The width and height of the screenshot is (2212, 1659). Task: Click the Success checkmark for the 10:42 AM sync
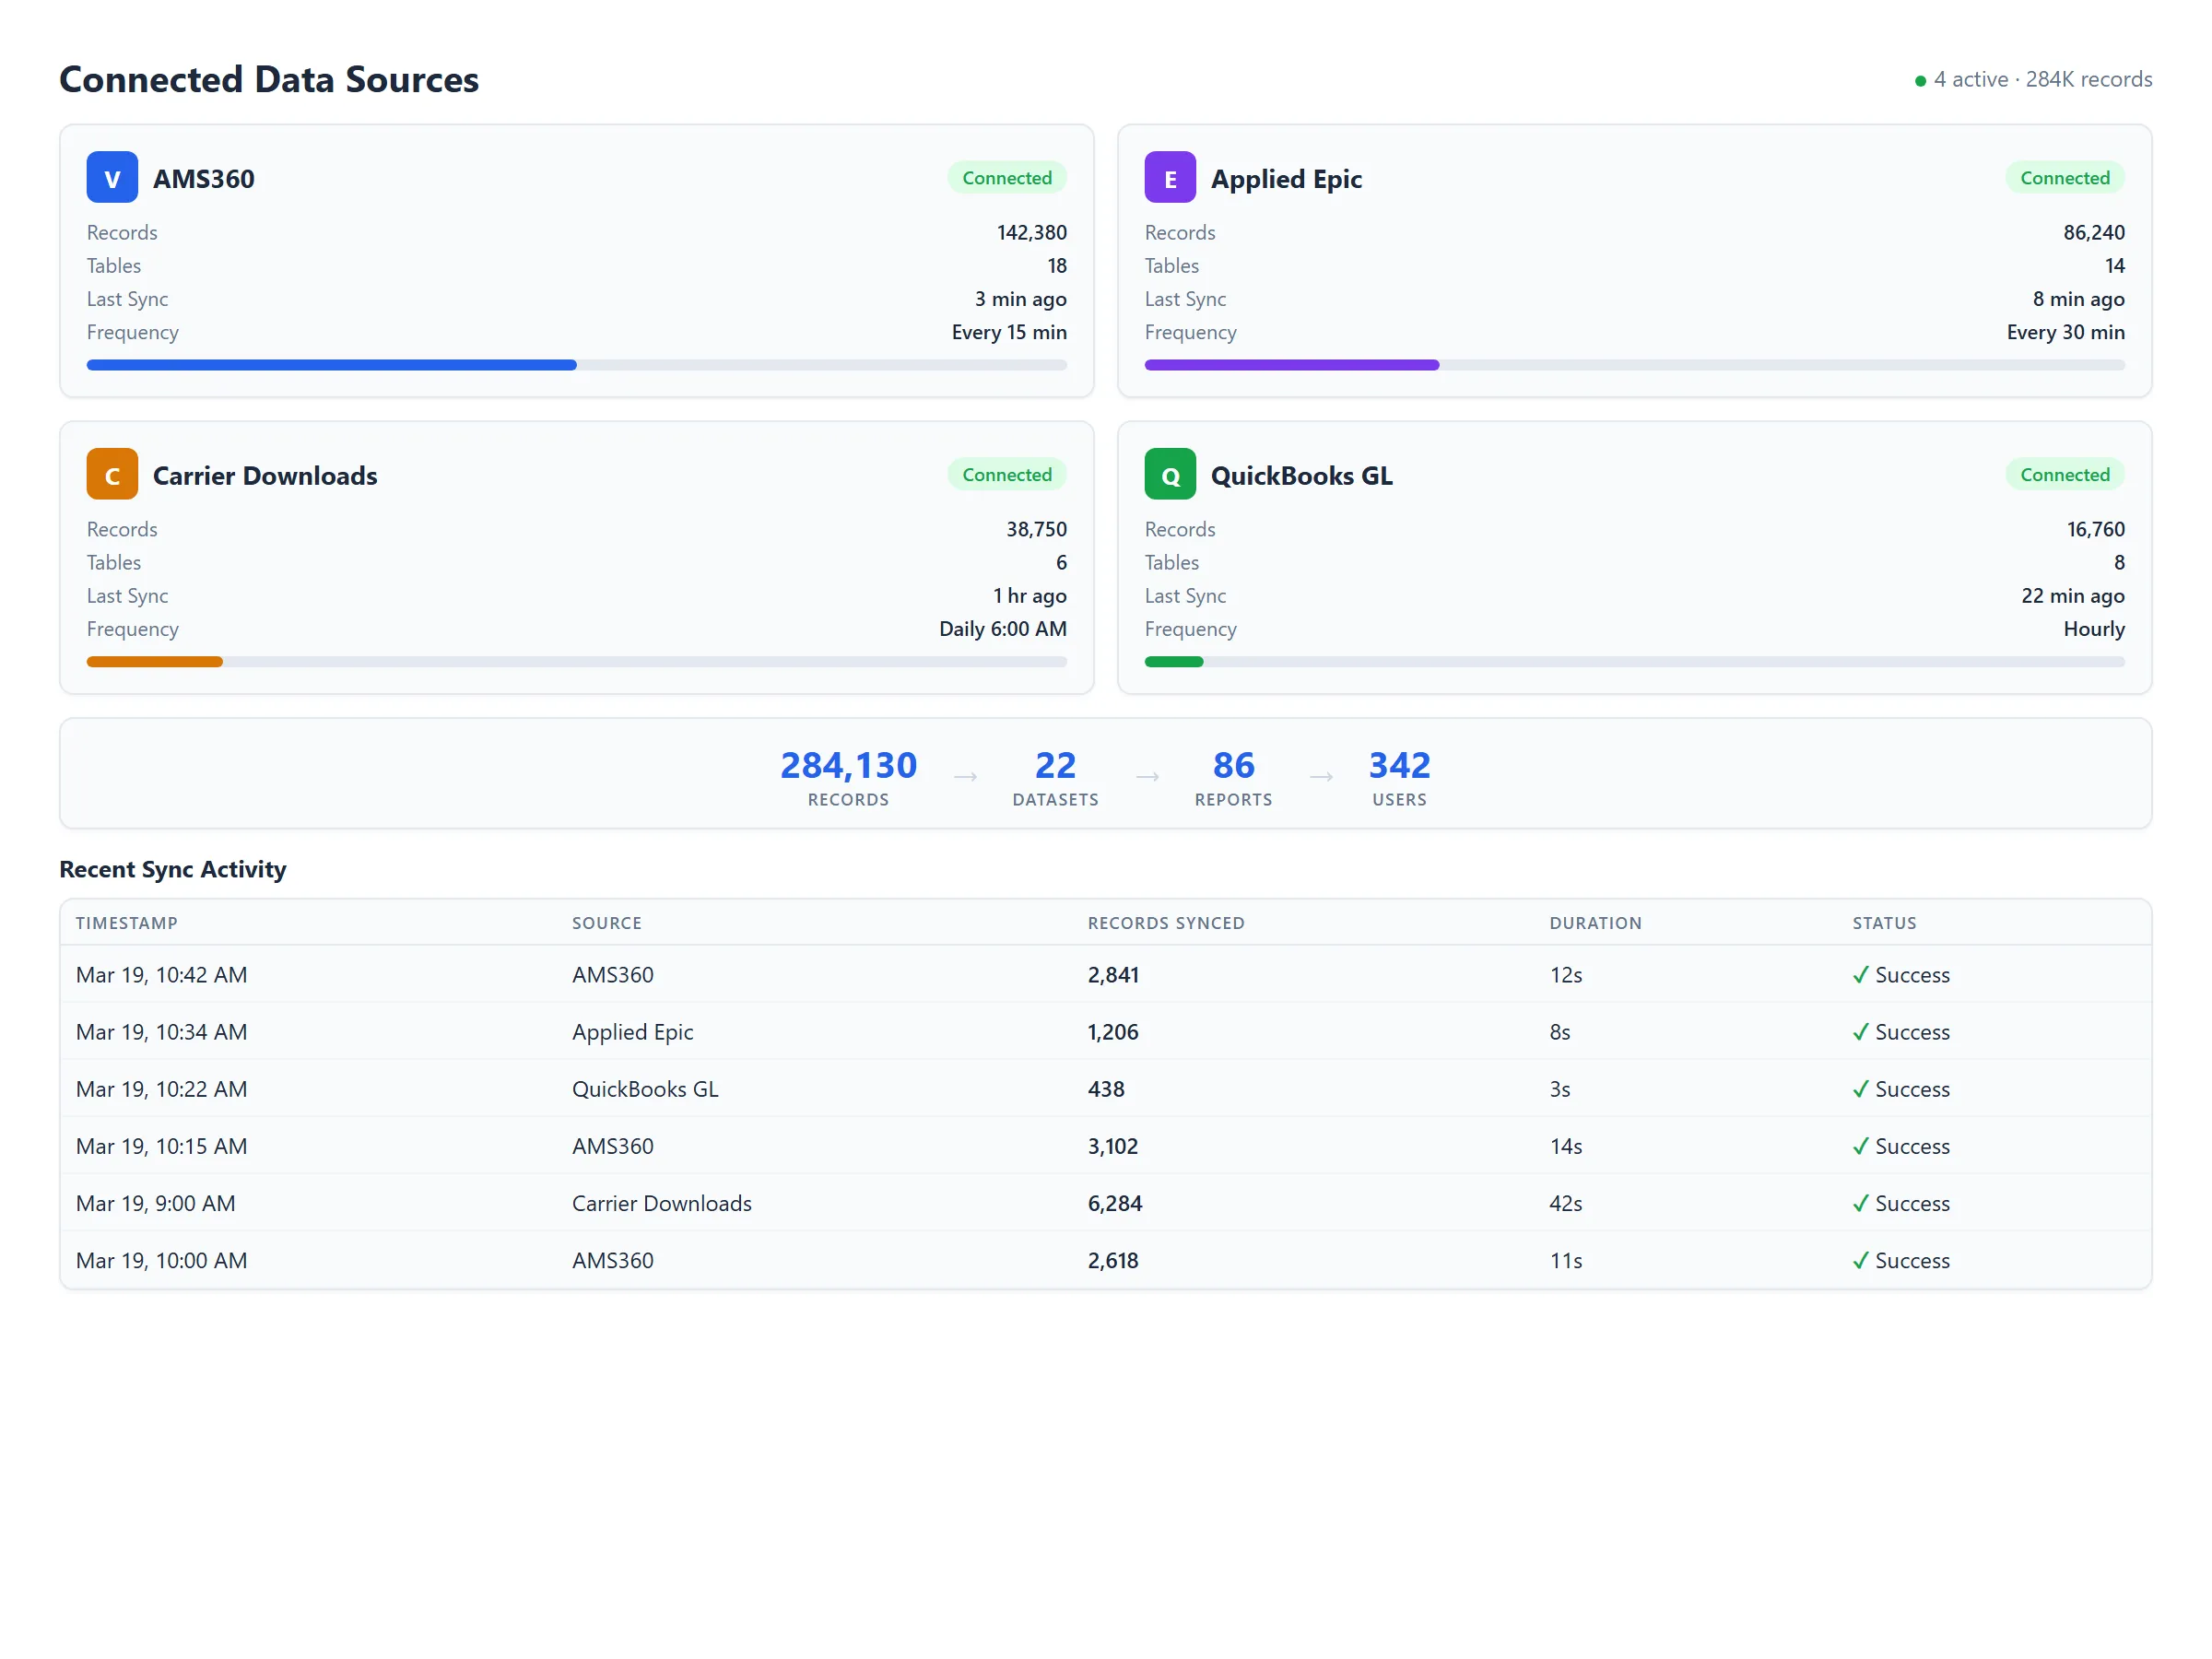(1861, 974)
